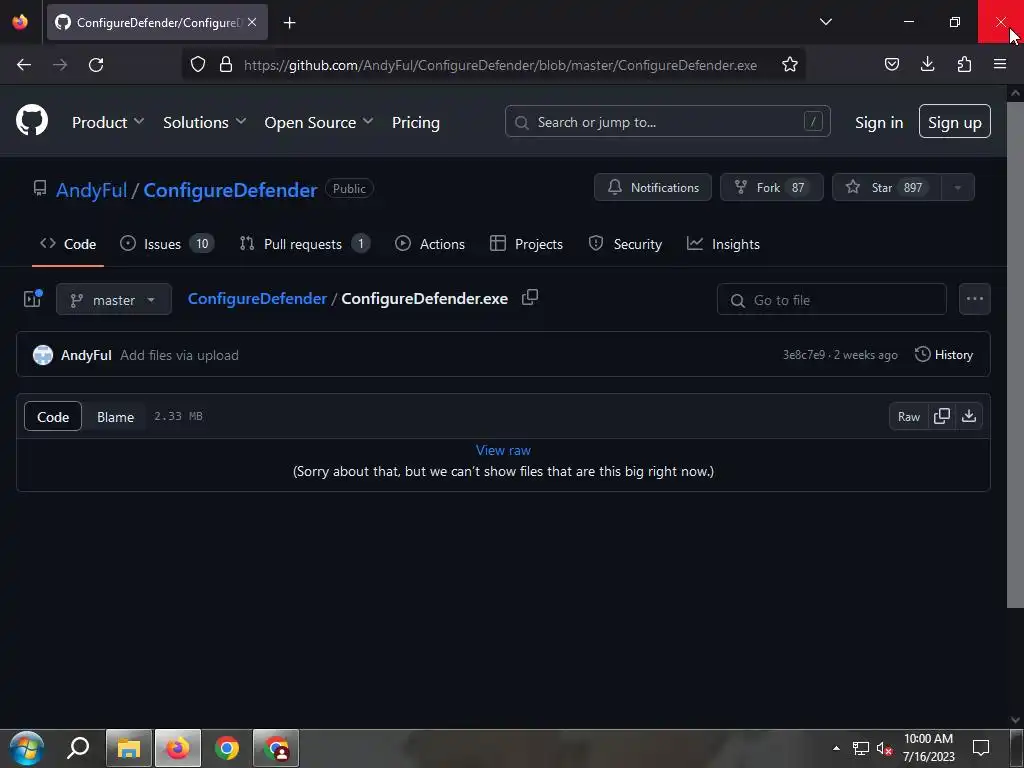Click the Pricing link

[415, 122]
